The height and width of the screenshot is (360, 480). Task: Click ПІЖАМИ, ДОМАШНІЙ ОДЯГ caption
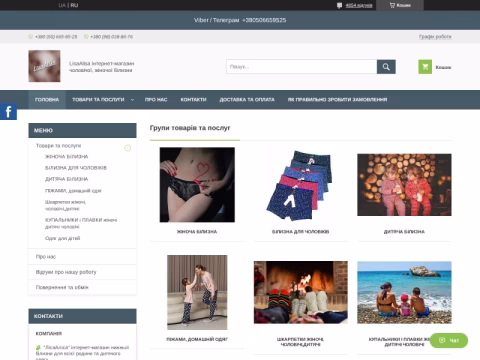197,339
